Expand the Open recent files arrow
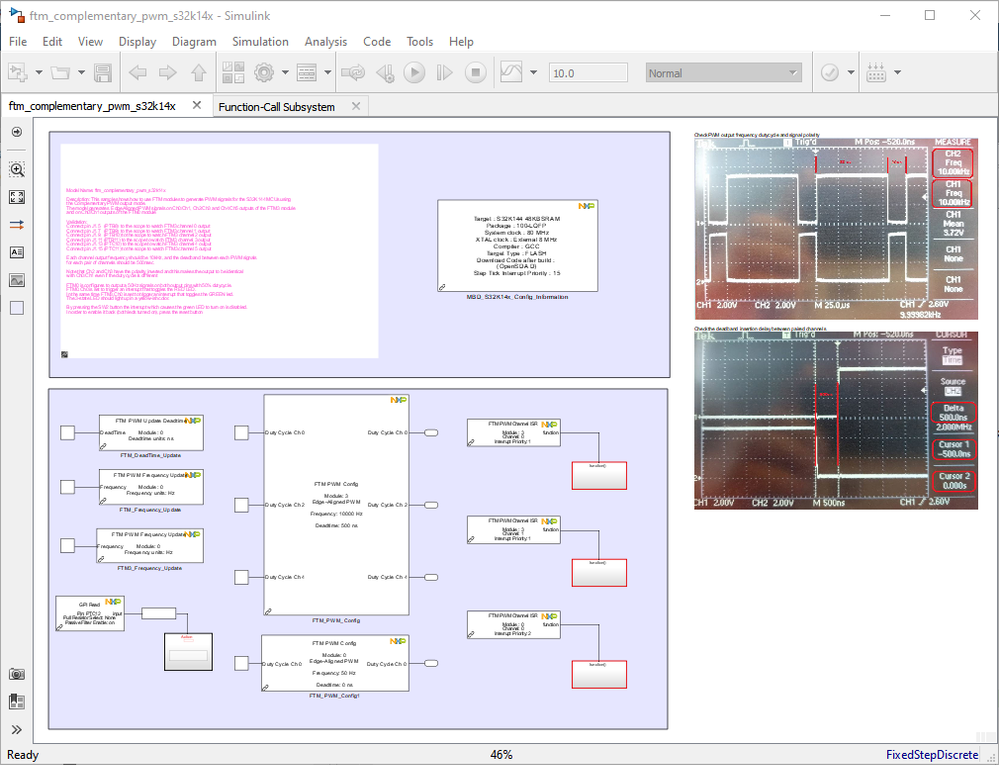The width and height of the screenshot is (999, 765). pos(81,73)
